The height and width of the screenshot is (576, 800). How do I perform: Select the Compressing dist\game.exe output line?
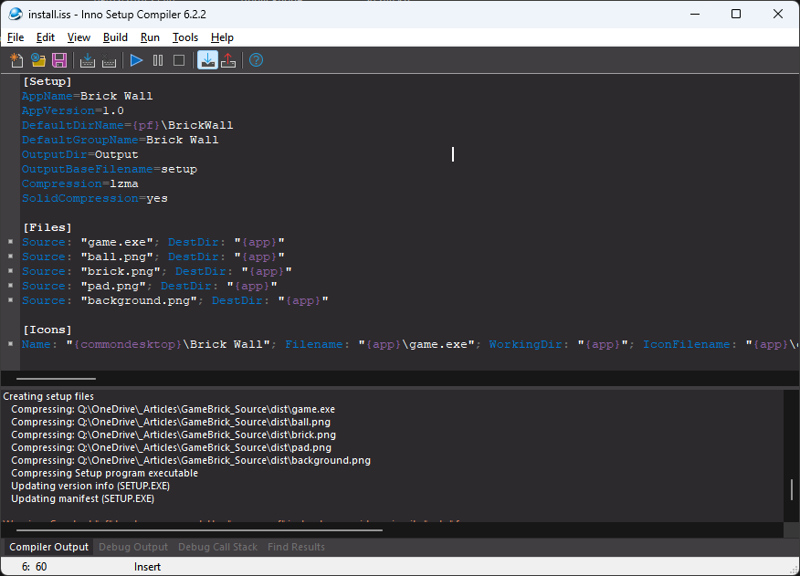click(x=173, y=409)
